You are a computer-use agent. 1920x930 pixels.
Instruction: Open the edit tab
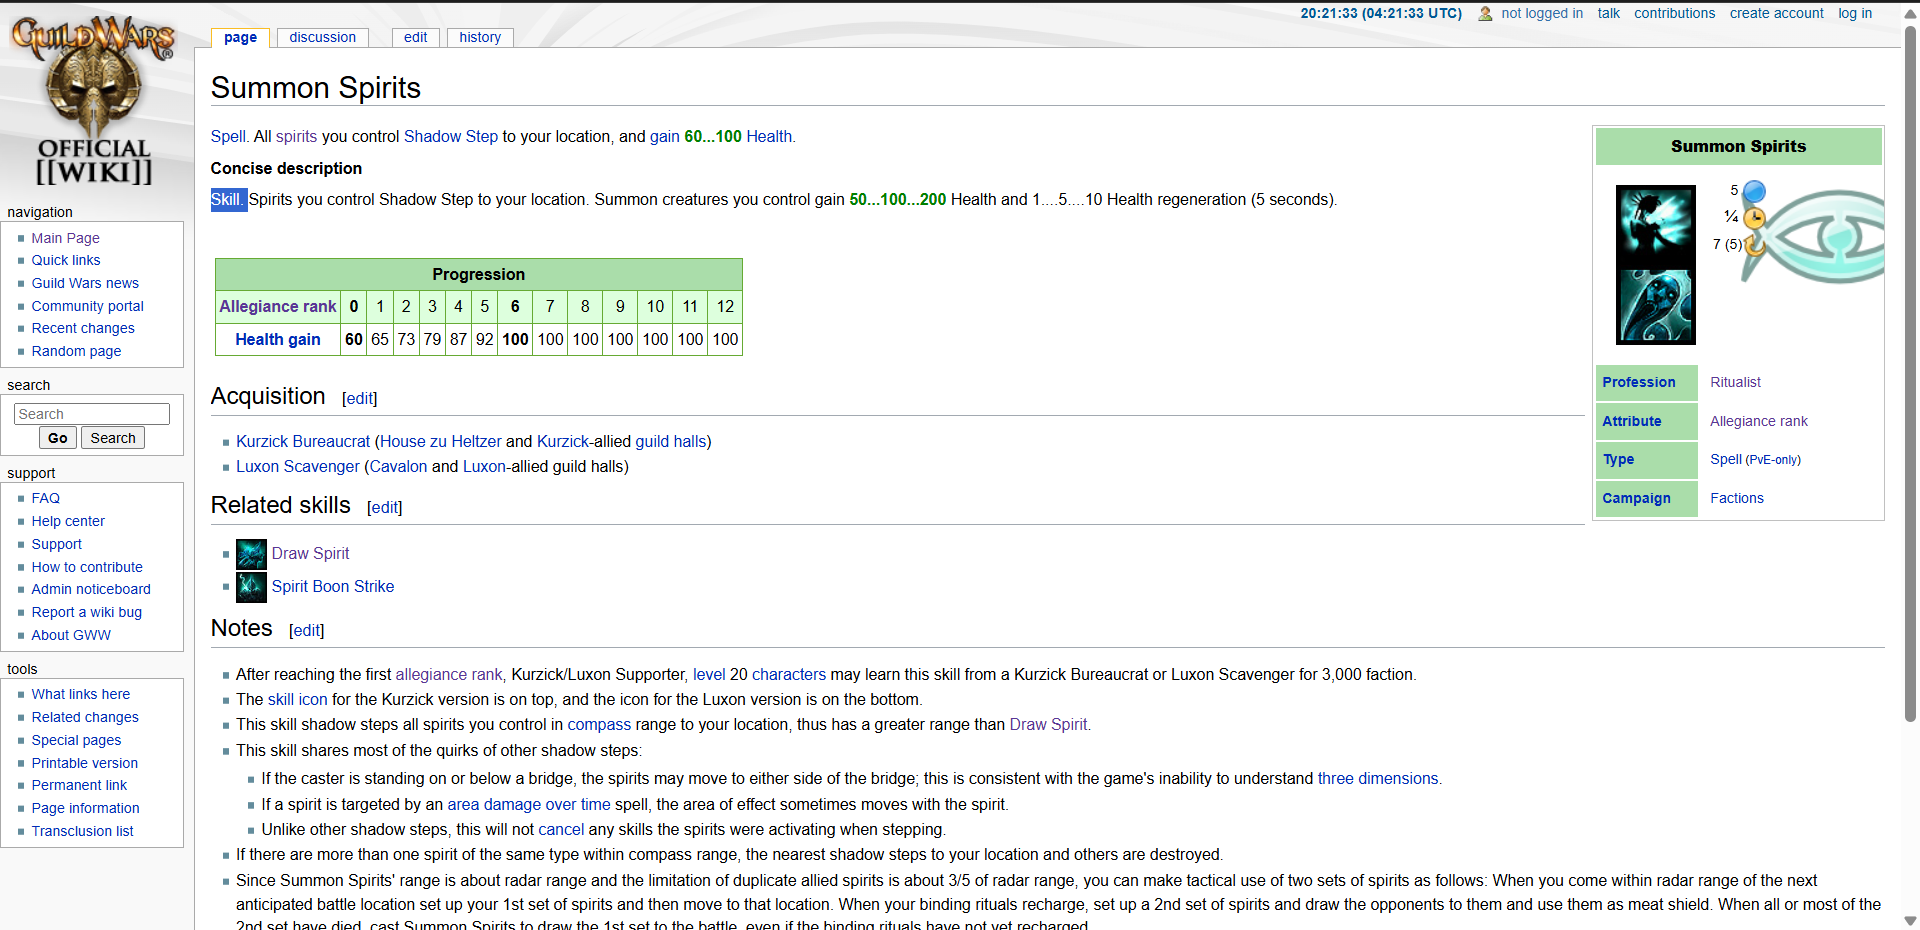tap(415, 37)
